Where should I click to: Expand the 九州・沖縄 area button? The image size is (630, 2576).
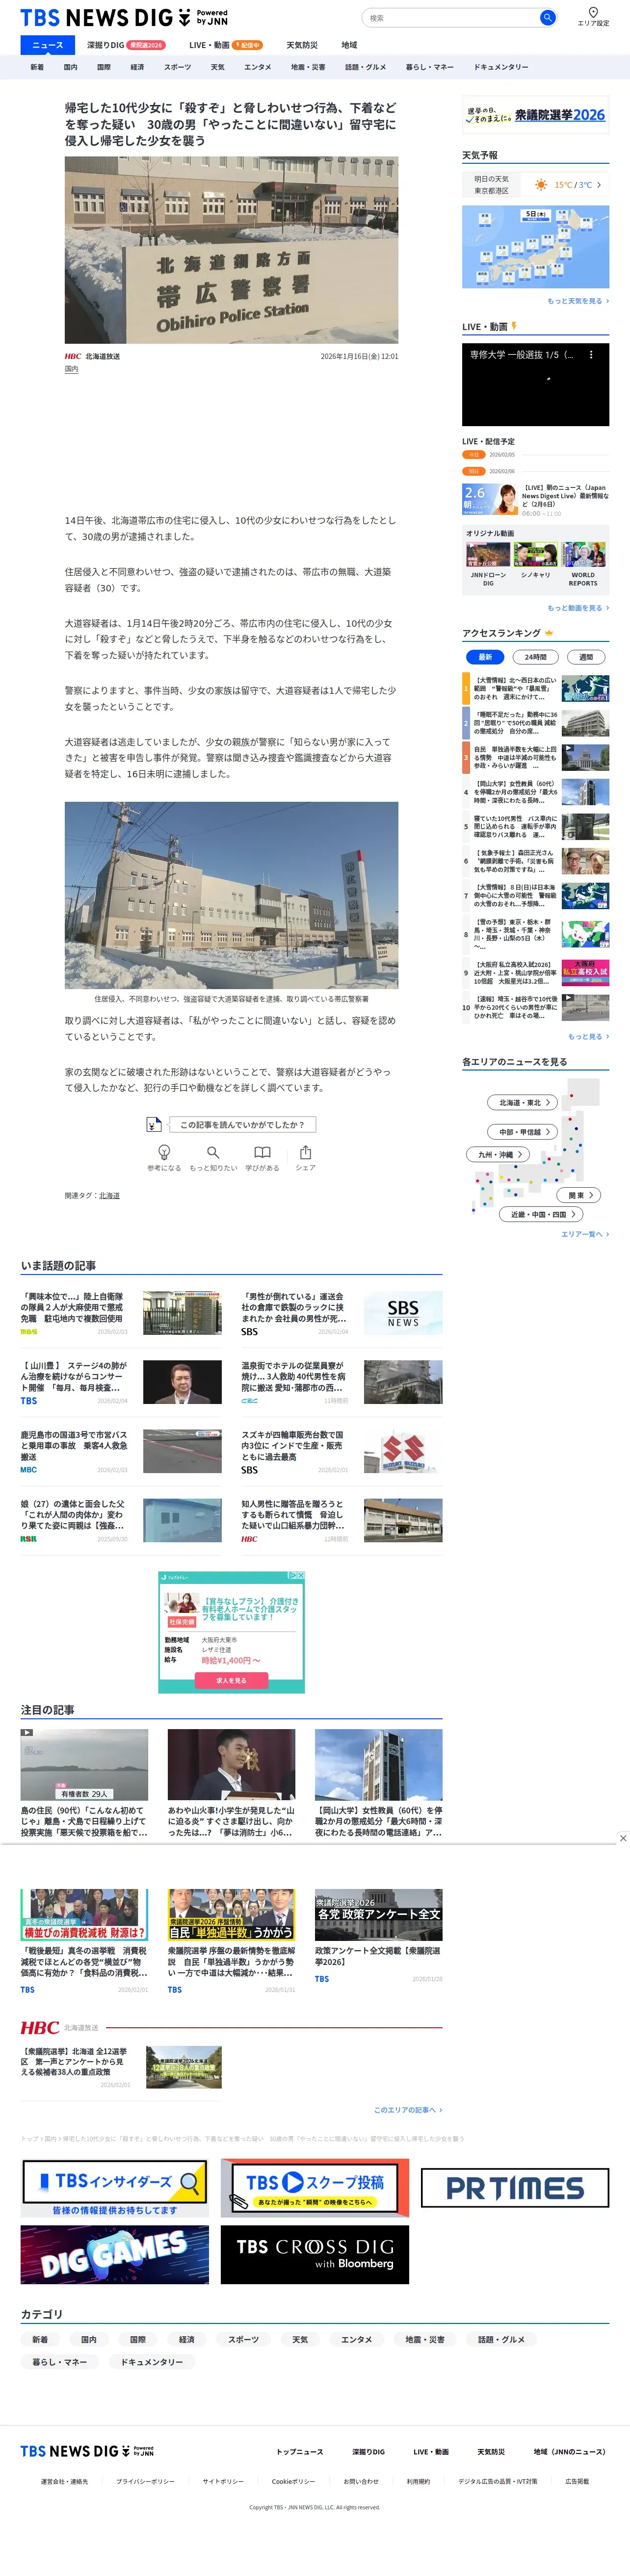pyautogui.click(x=499, y=1154)
